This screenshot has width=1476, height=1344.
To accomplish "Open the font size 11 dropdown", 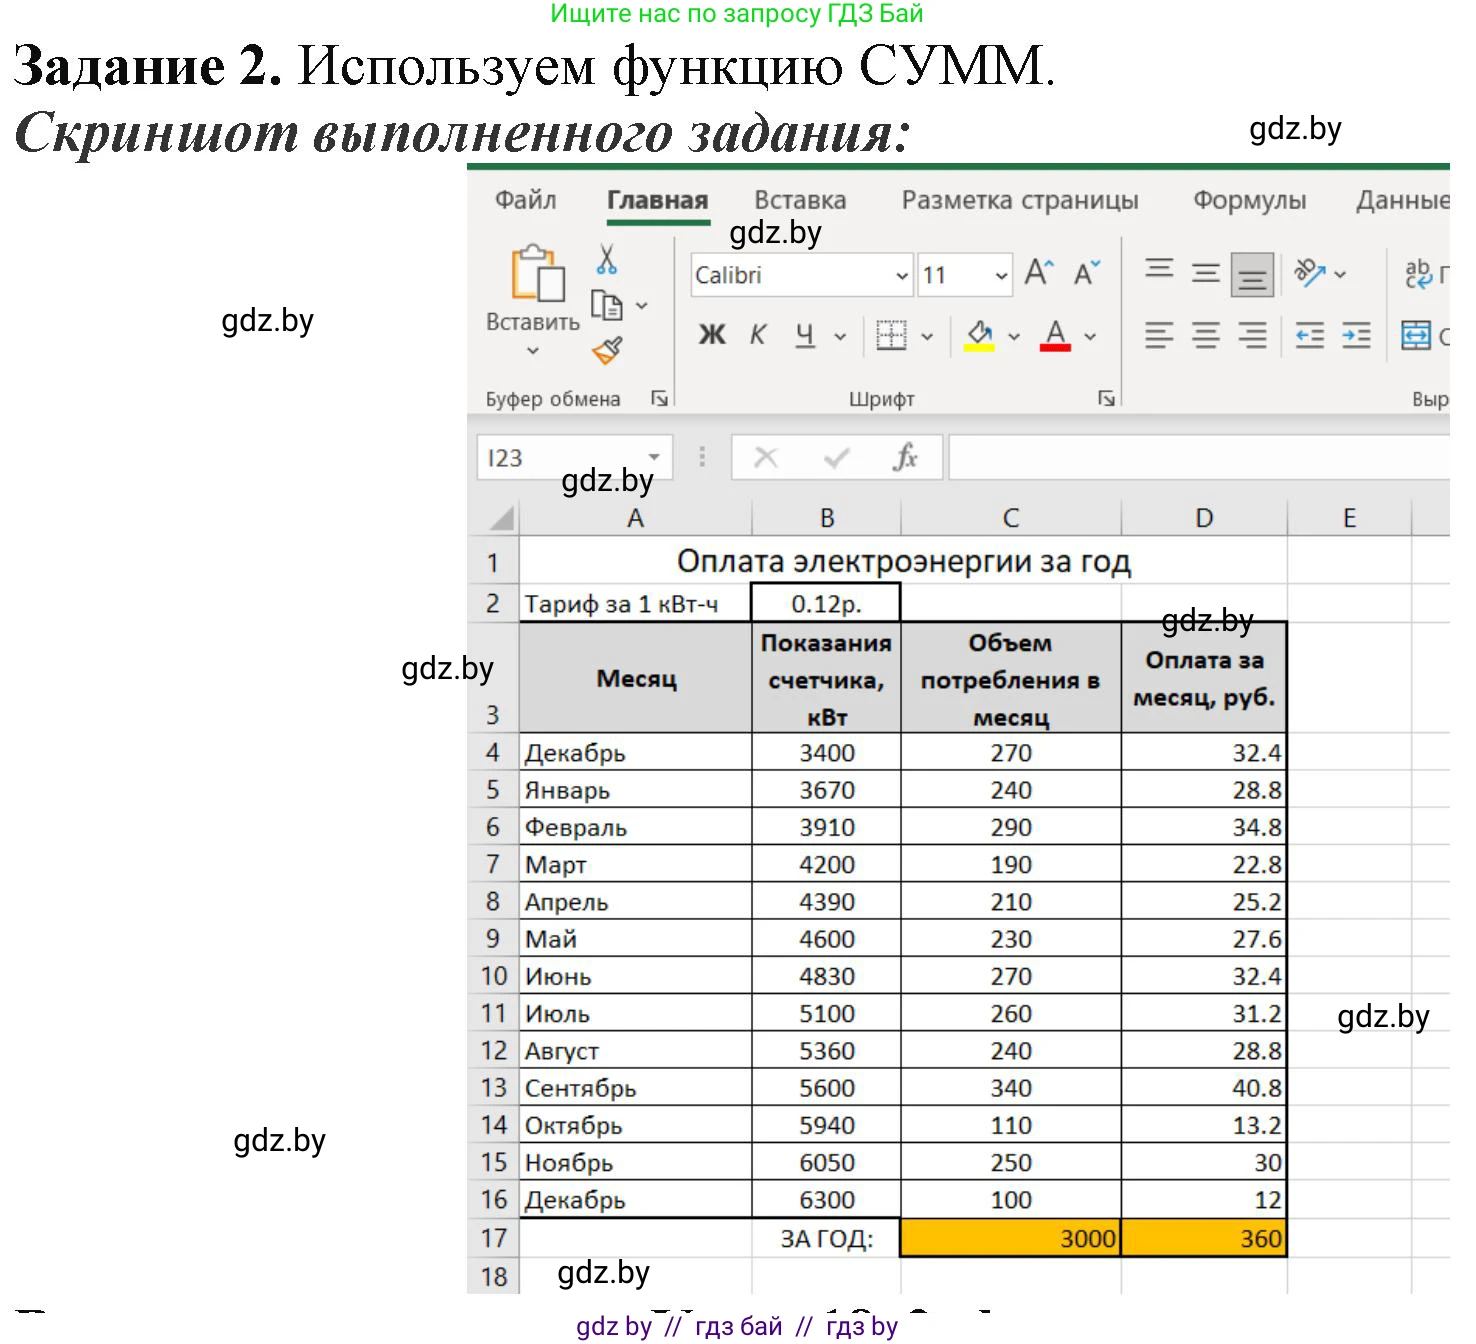I will 999,274.
